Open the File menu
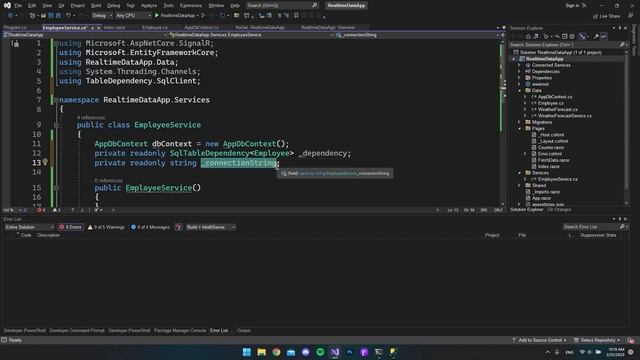Image resolution: width=640 pixels, height=360 pixels. pyautogui.click(x=18, y=6)
